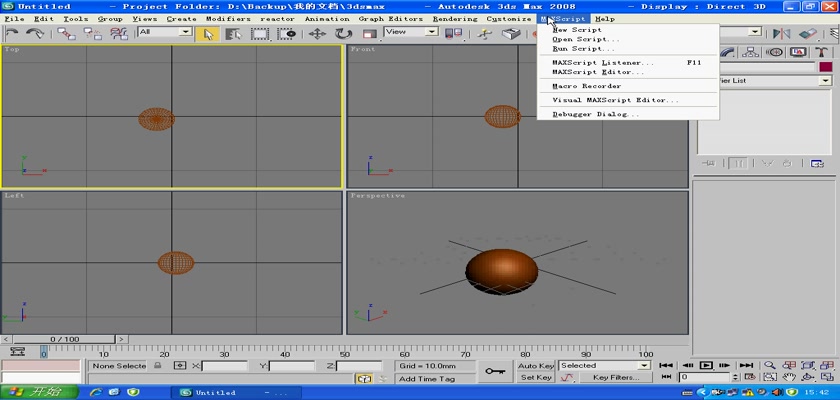Click the Go to Start playback button
Screen dimensions: 840x400
click(x=666, y=366)
